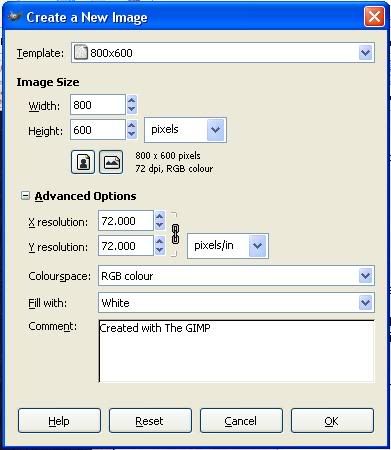Collapse the Advanced Options section
Image resolution: width=391 pixels, height=450 pixels.
[x=25, y=196]
